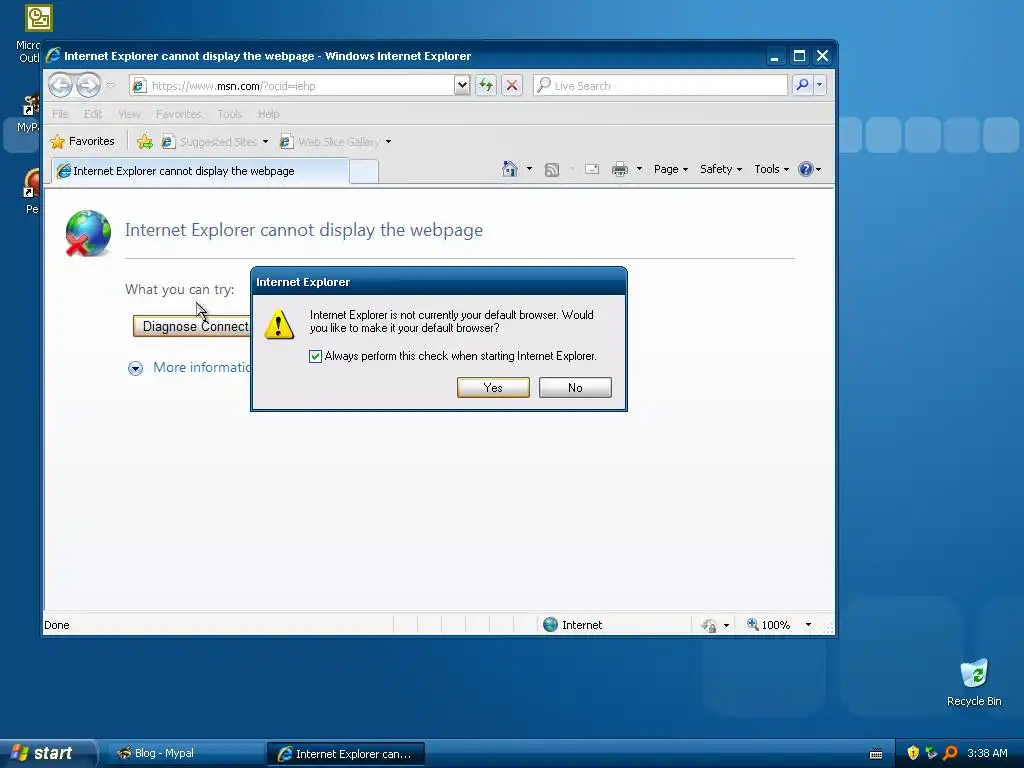Image resolution: width=1024 pixels, height=768 pixels.
Task: Click the Internet Explorer taskbar button
Action: tap(346, 754)
